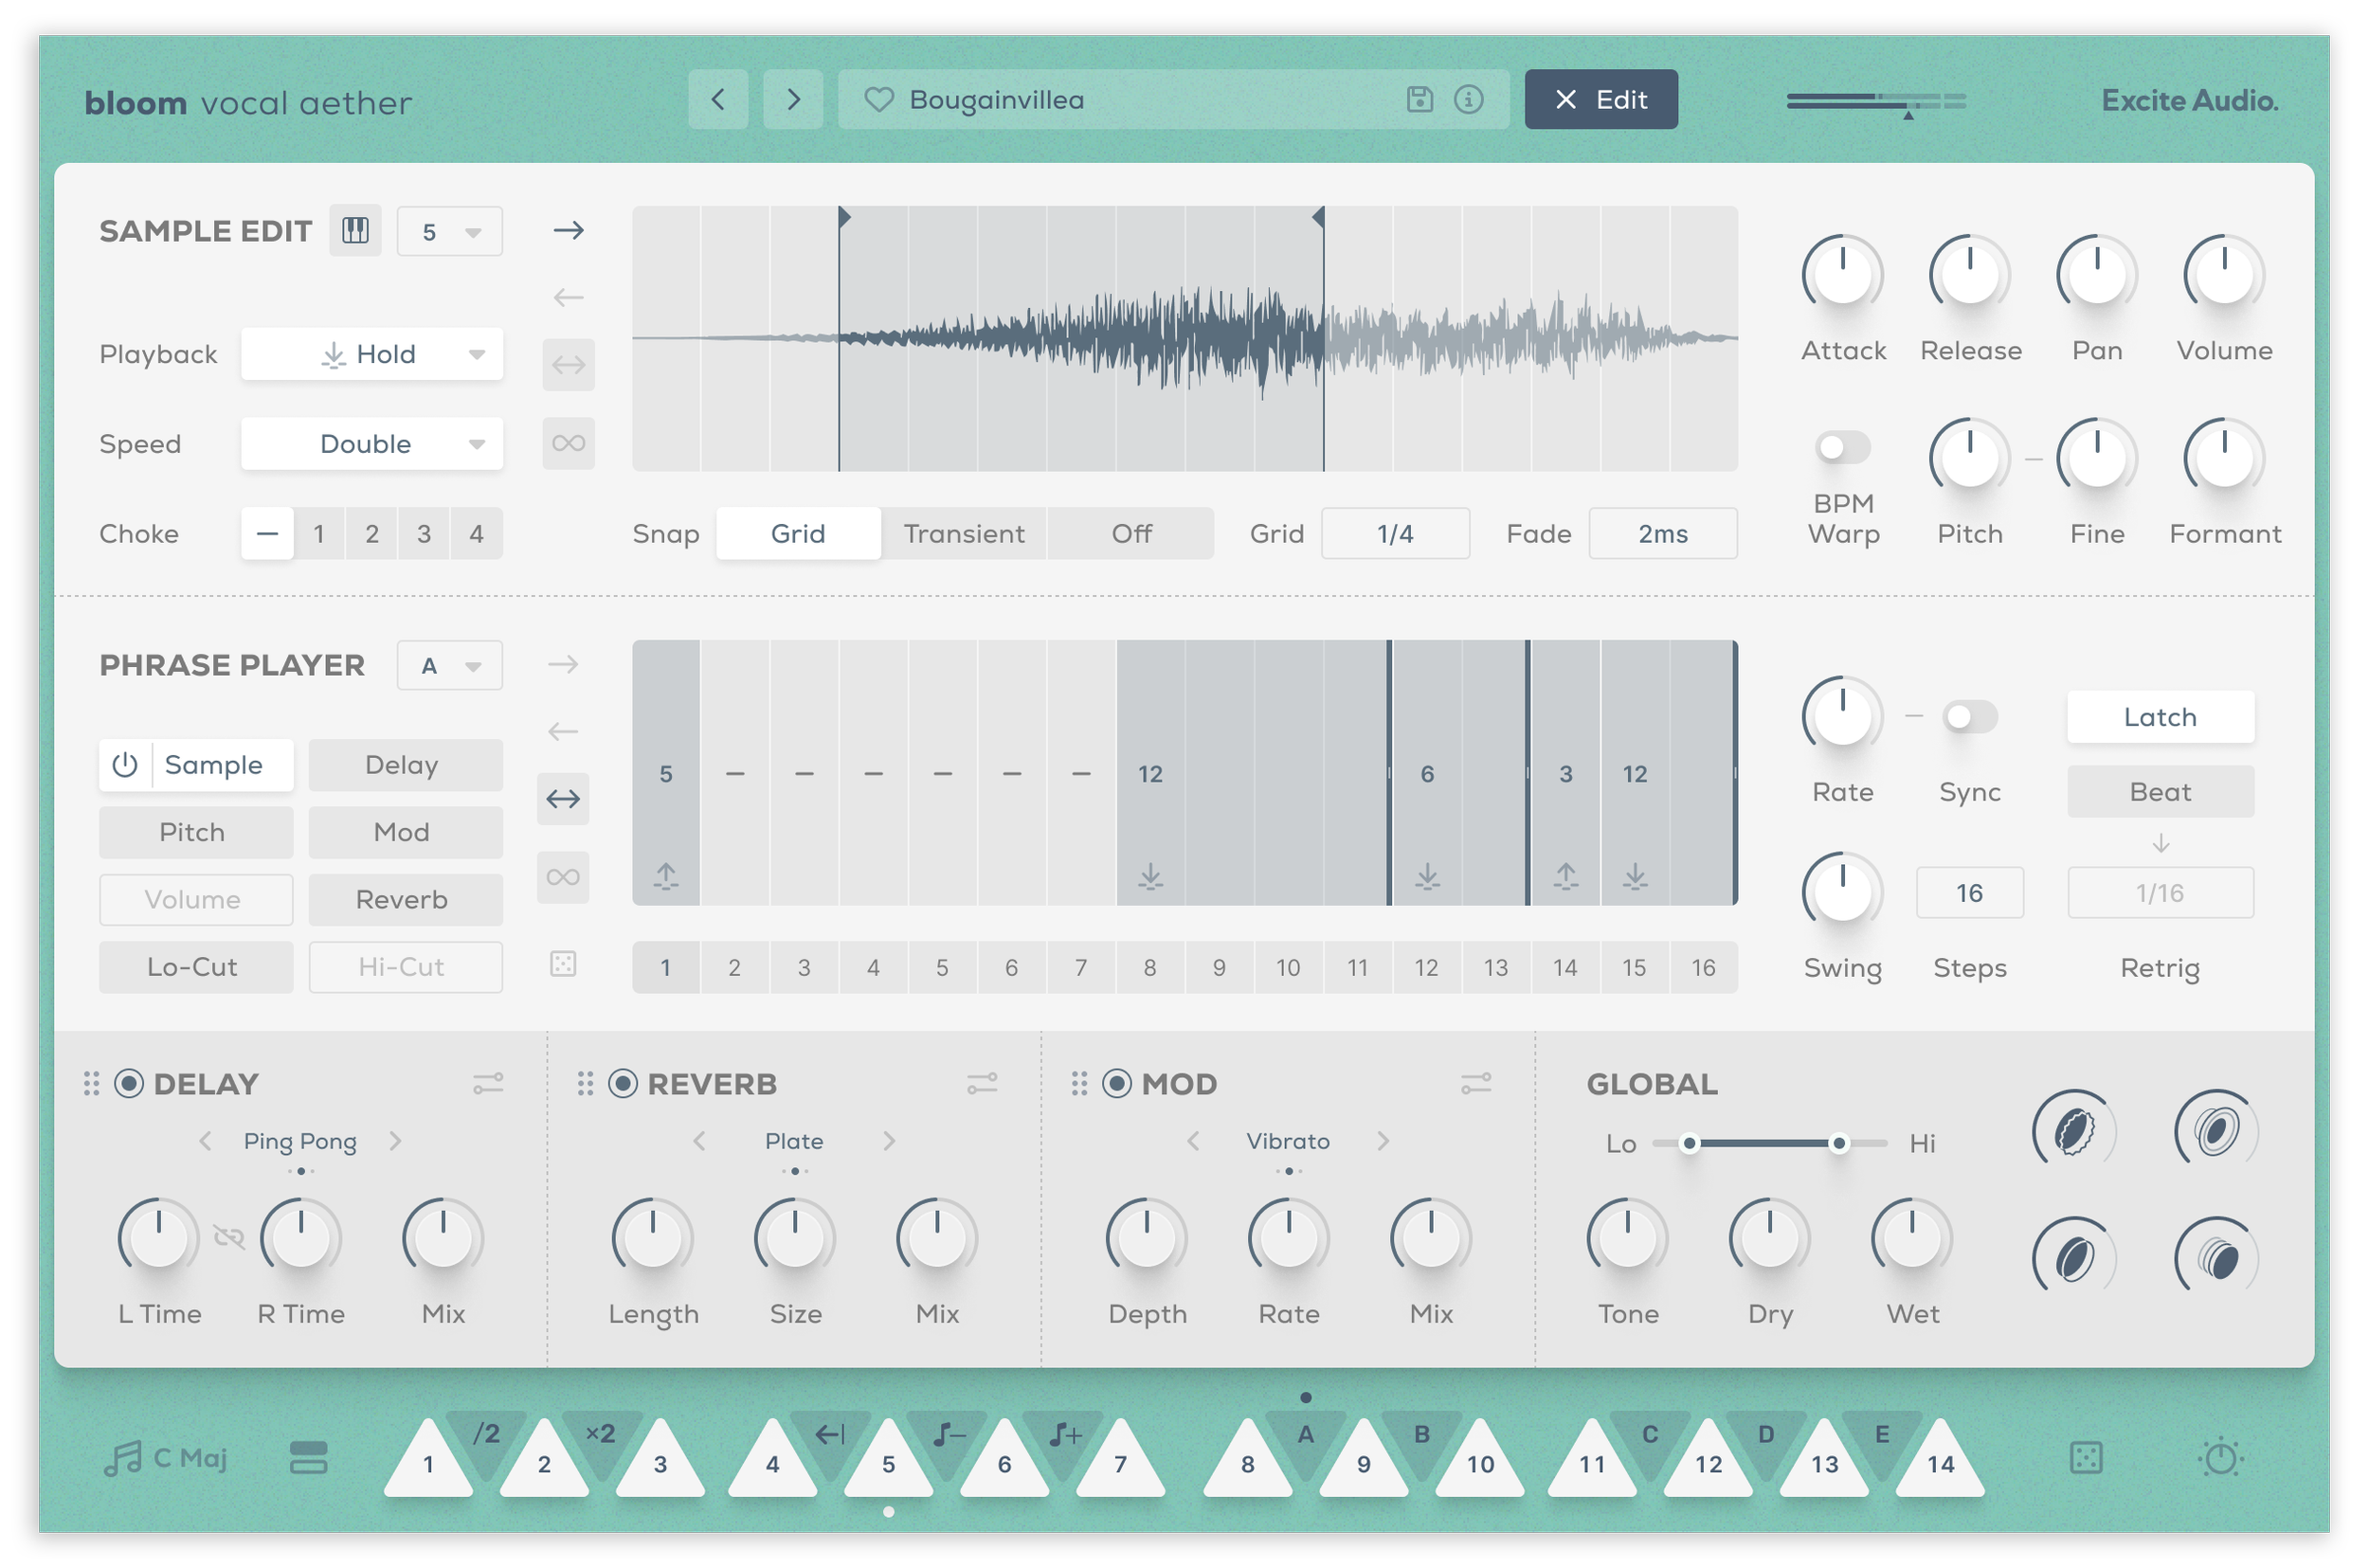Click the metronome icon at bottom right

click(x=2220, y=1458)
